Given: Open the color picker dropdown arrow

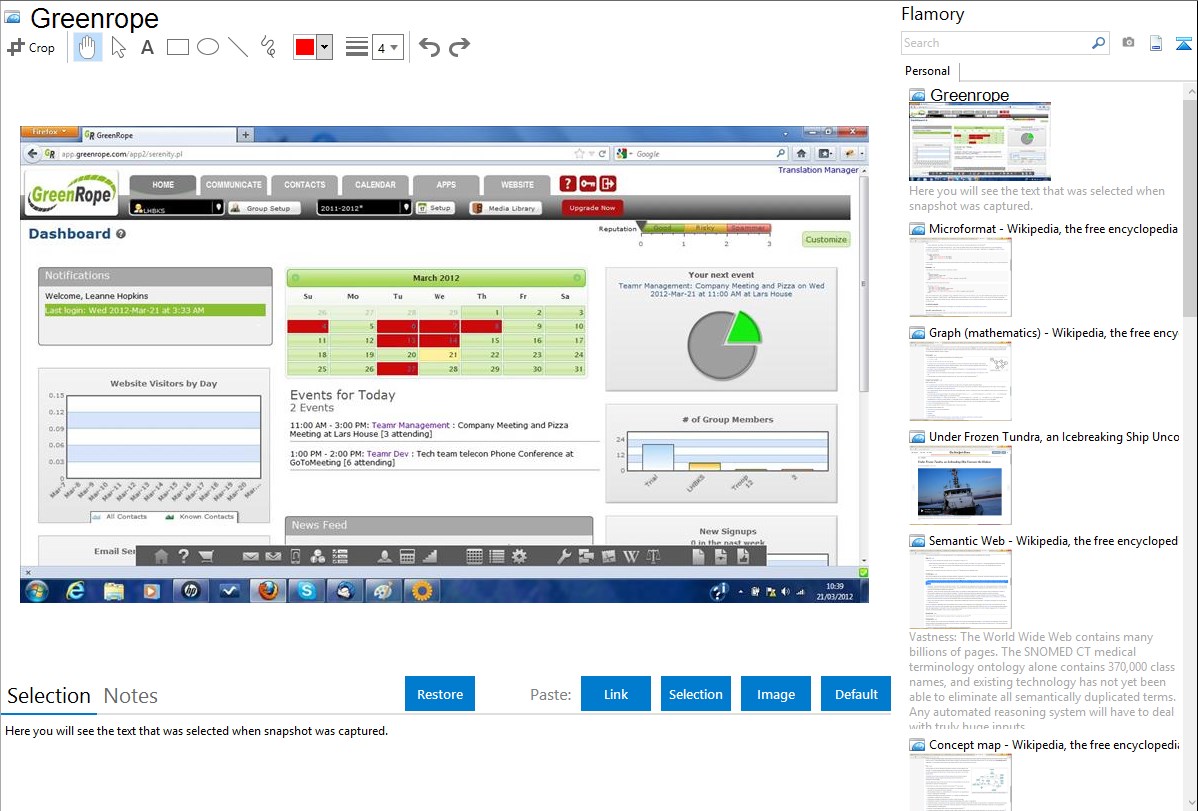Looking at the screenshot, I should click(325, 47).
